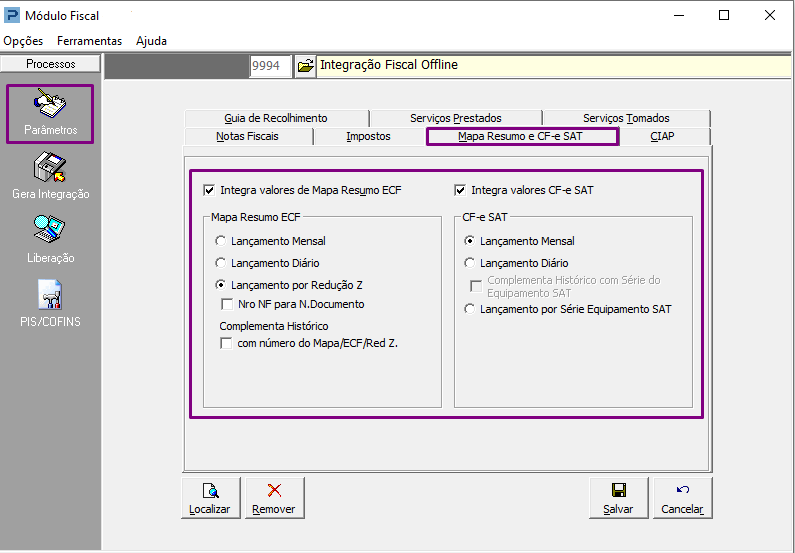Click the code field showing 9994
The height and width of the screenshot is (553, 795).
pos(270,66)
